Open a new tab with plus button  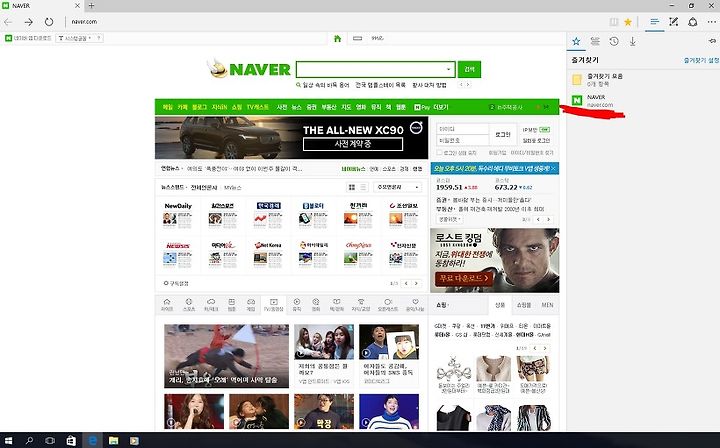coord(91,6)
